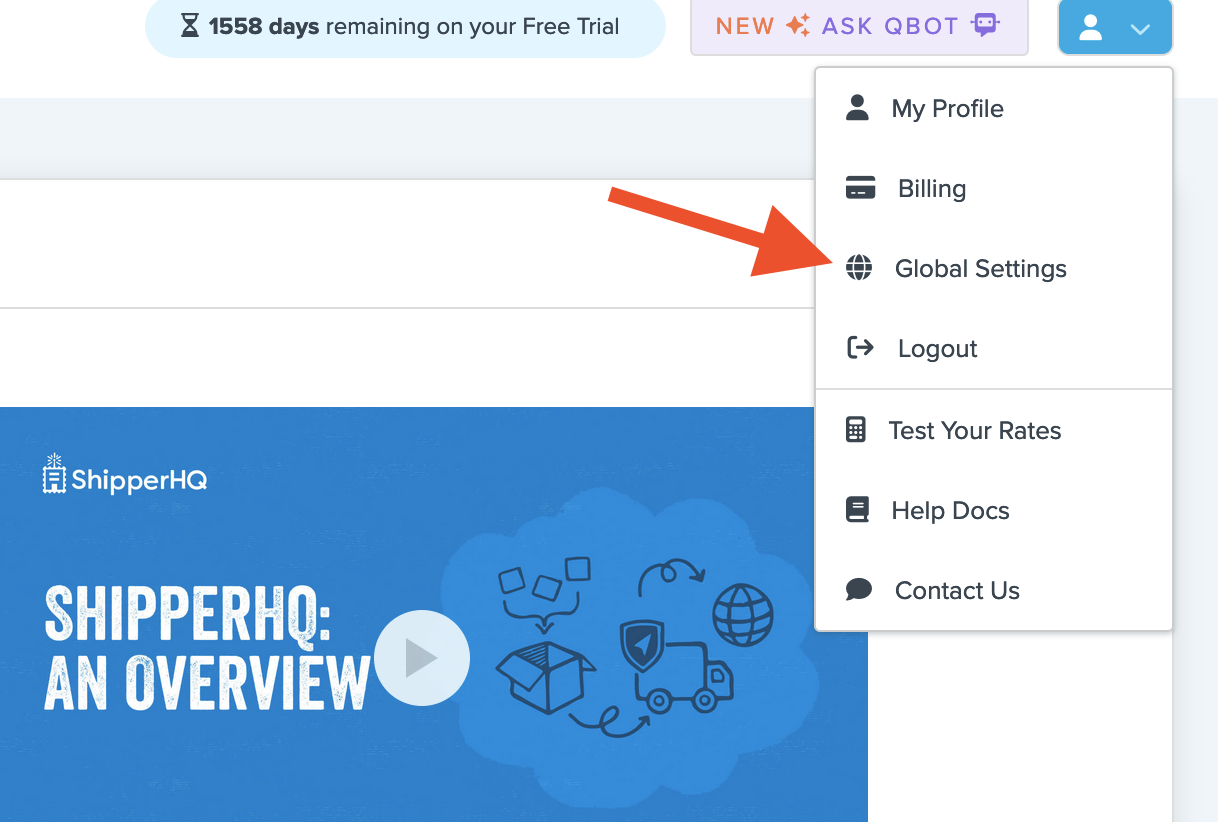The height and width of the screenshot is (822, 1218).
Task: Click the credit card icon beside Billing
Action: pyautogui.click(x=860, y=188)
